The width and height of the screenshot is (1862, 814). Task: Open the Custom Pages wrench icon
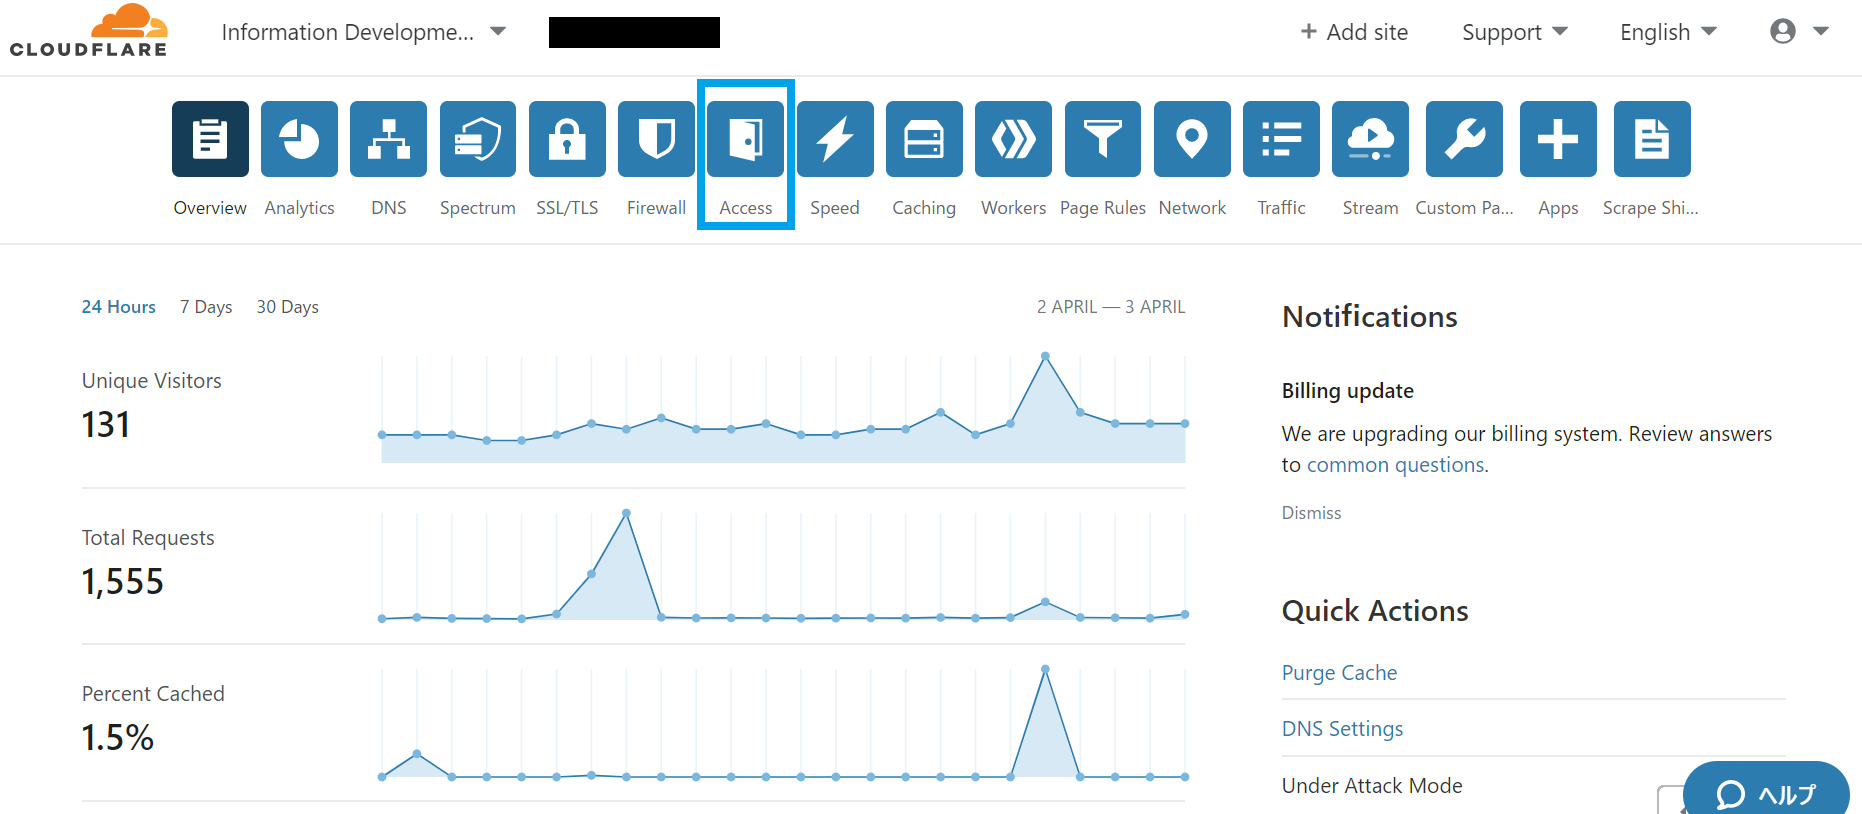(x=1464, y=139)
